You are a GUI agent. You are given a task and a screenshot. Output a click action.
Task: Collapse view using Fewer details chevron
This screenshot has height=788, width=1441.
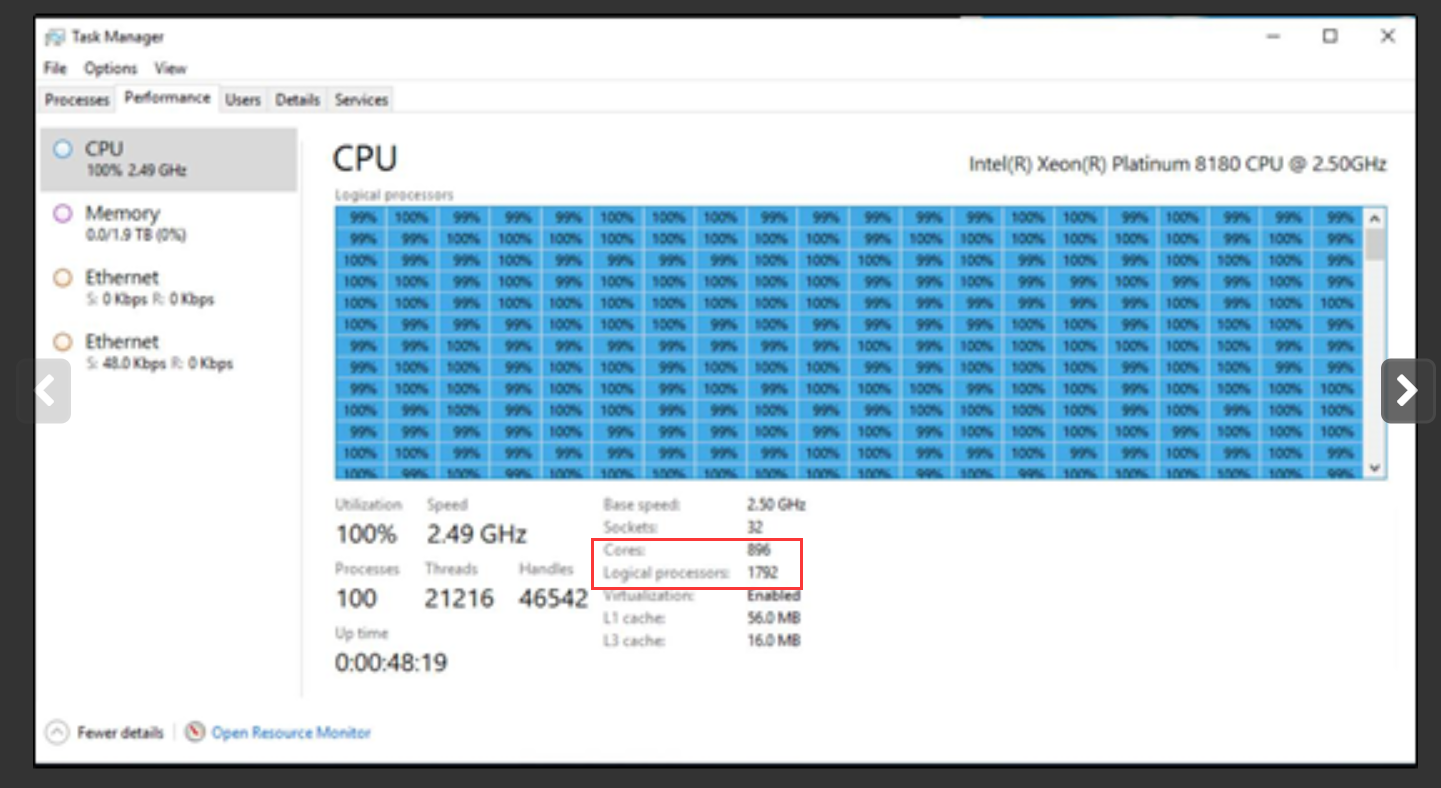click(x=58, y=733)
